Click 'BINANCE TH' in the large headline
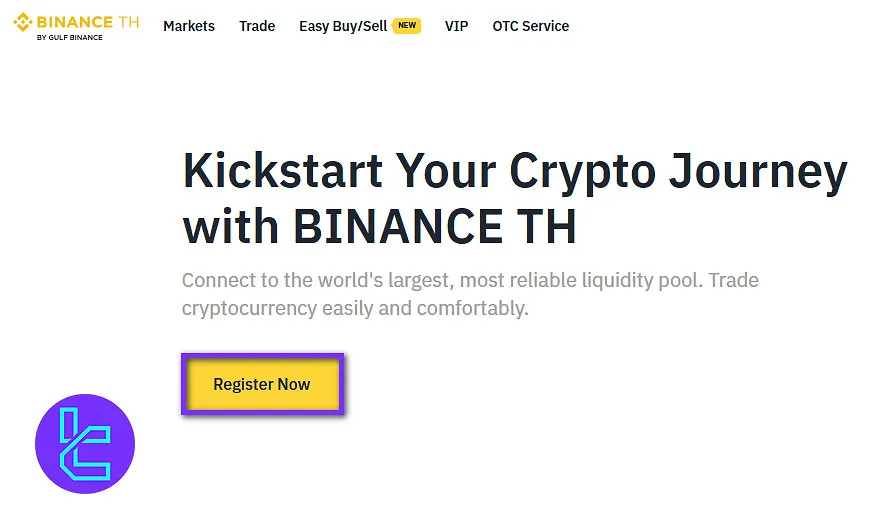The width and height of the screenshot is (888, 529). (x=434, y=227)
